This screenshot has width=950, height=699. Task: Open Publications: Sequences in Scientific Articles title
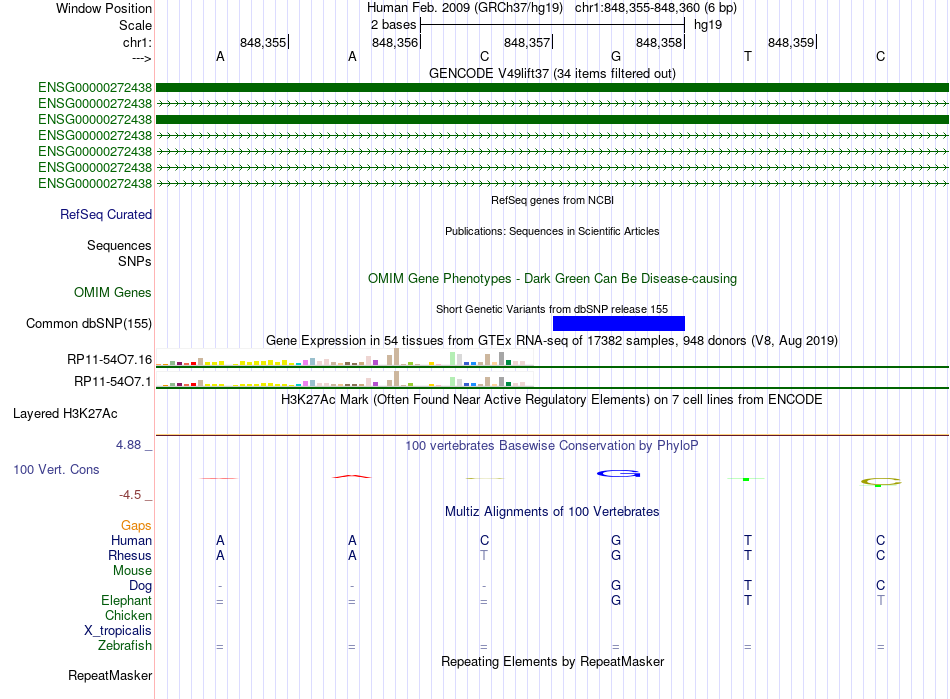(552, 231)
